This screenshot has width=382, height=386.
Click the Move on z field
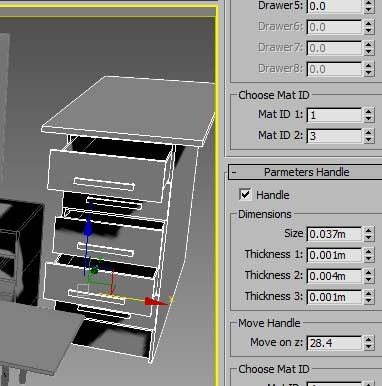pyautogui.click(x=334, y=343)
